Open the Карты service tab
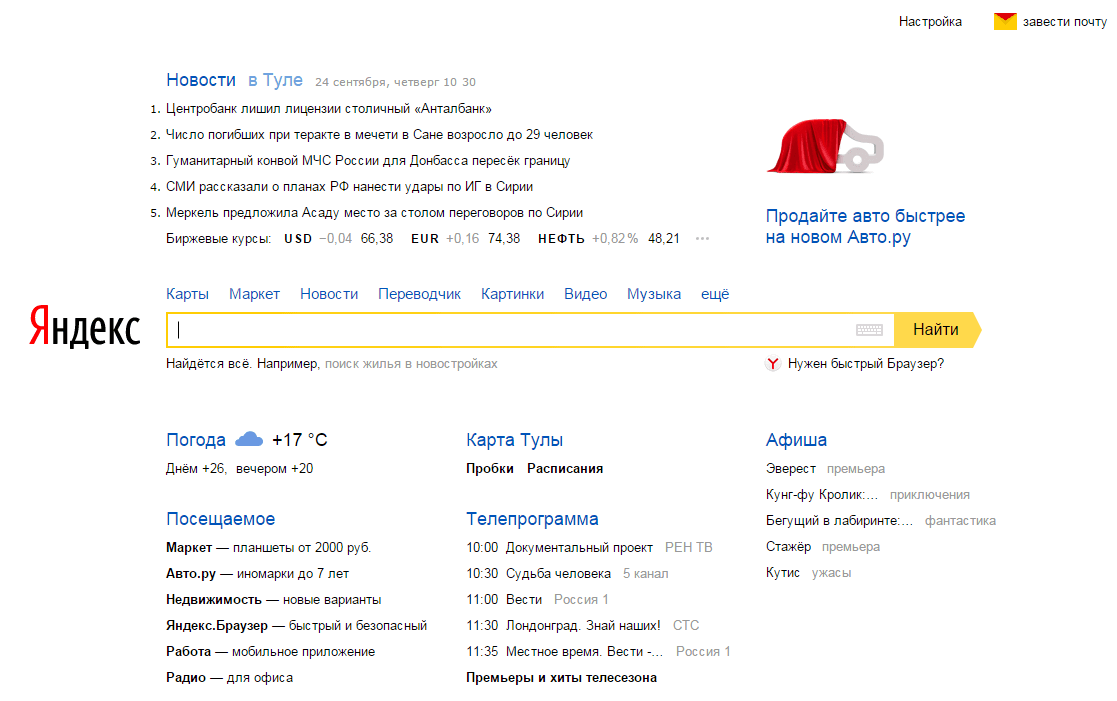Viewport: 1117px width, 701px height. pos(187,294)
